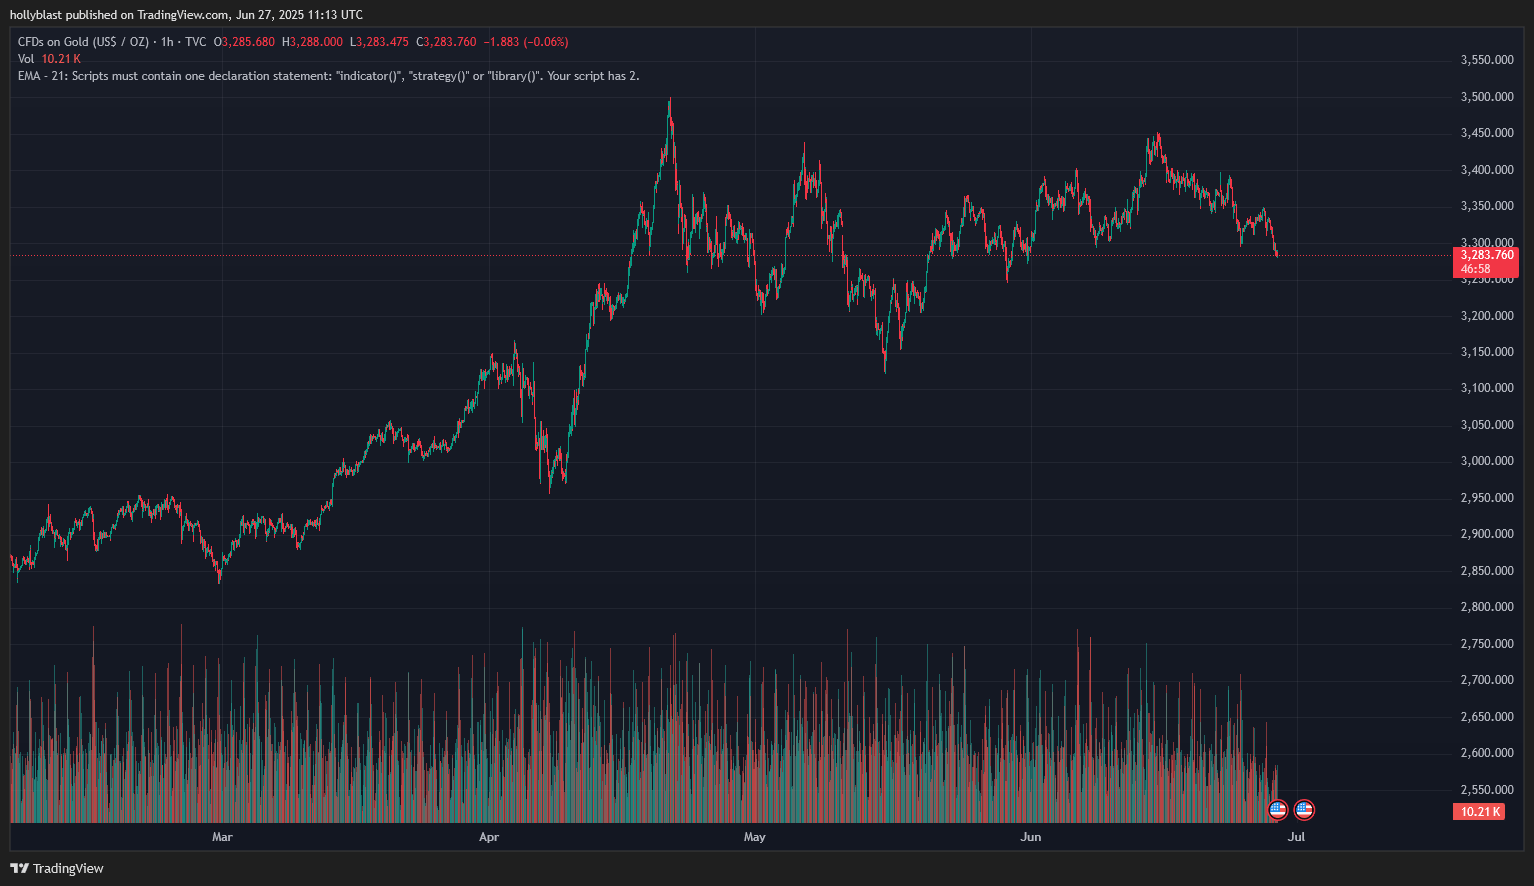
Task: Click the 3,200.000 price axis label
Action: [1487, 316]
